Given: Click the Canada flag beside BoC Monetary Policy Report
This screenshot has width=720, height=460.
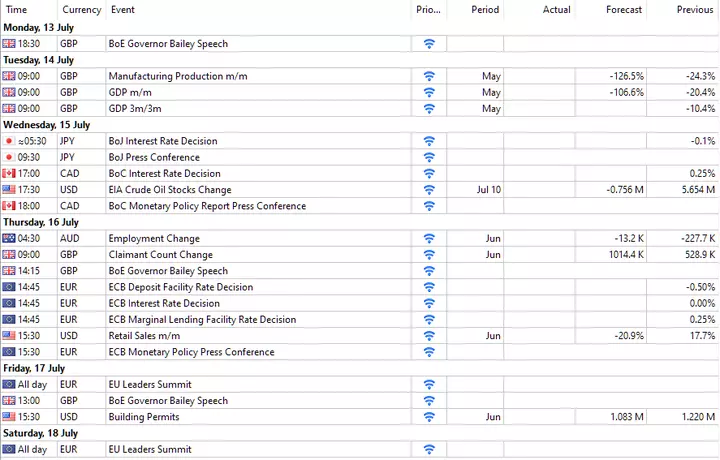Looking at the screenshot, I should point(9,206).
